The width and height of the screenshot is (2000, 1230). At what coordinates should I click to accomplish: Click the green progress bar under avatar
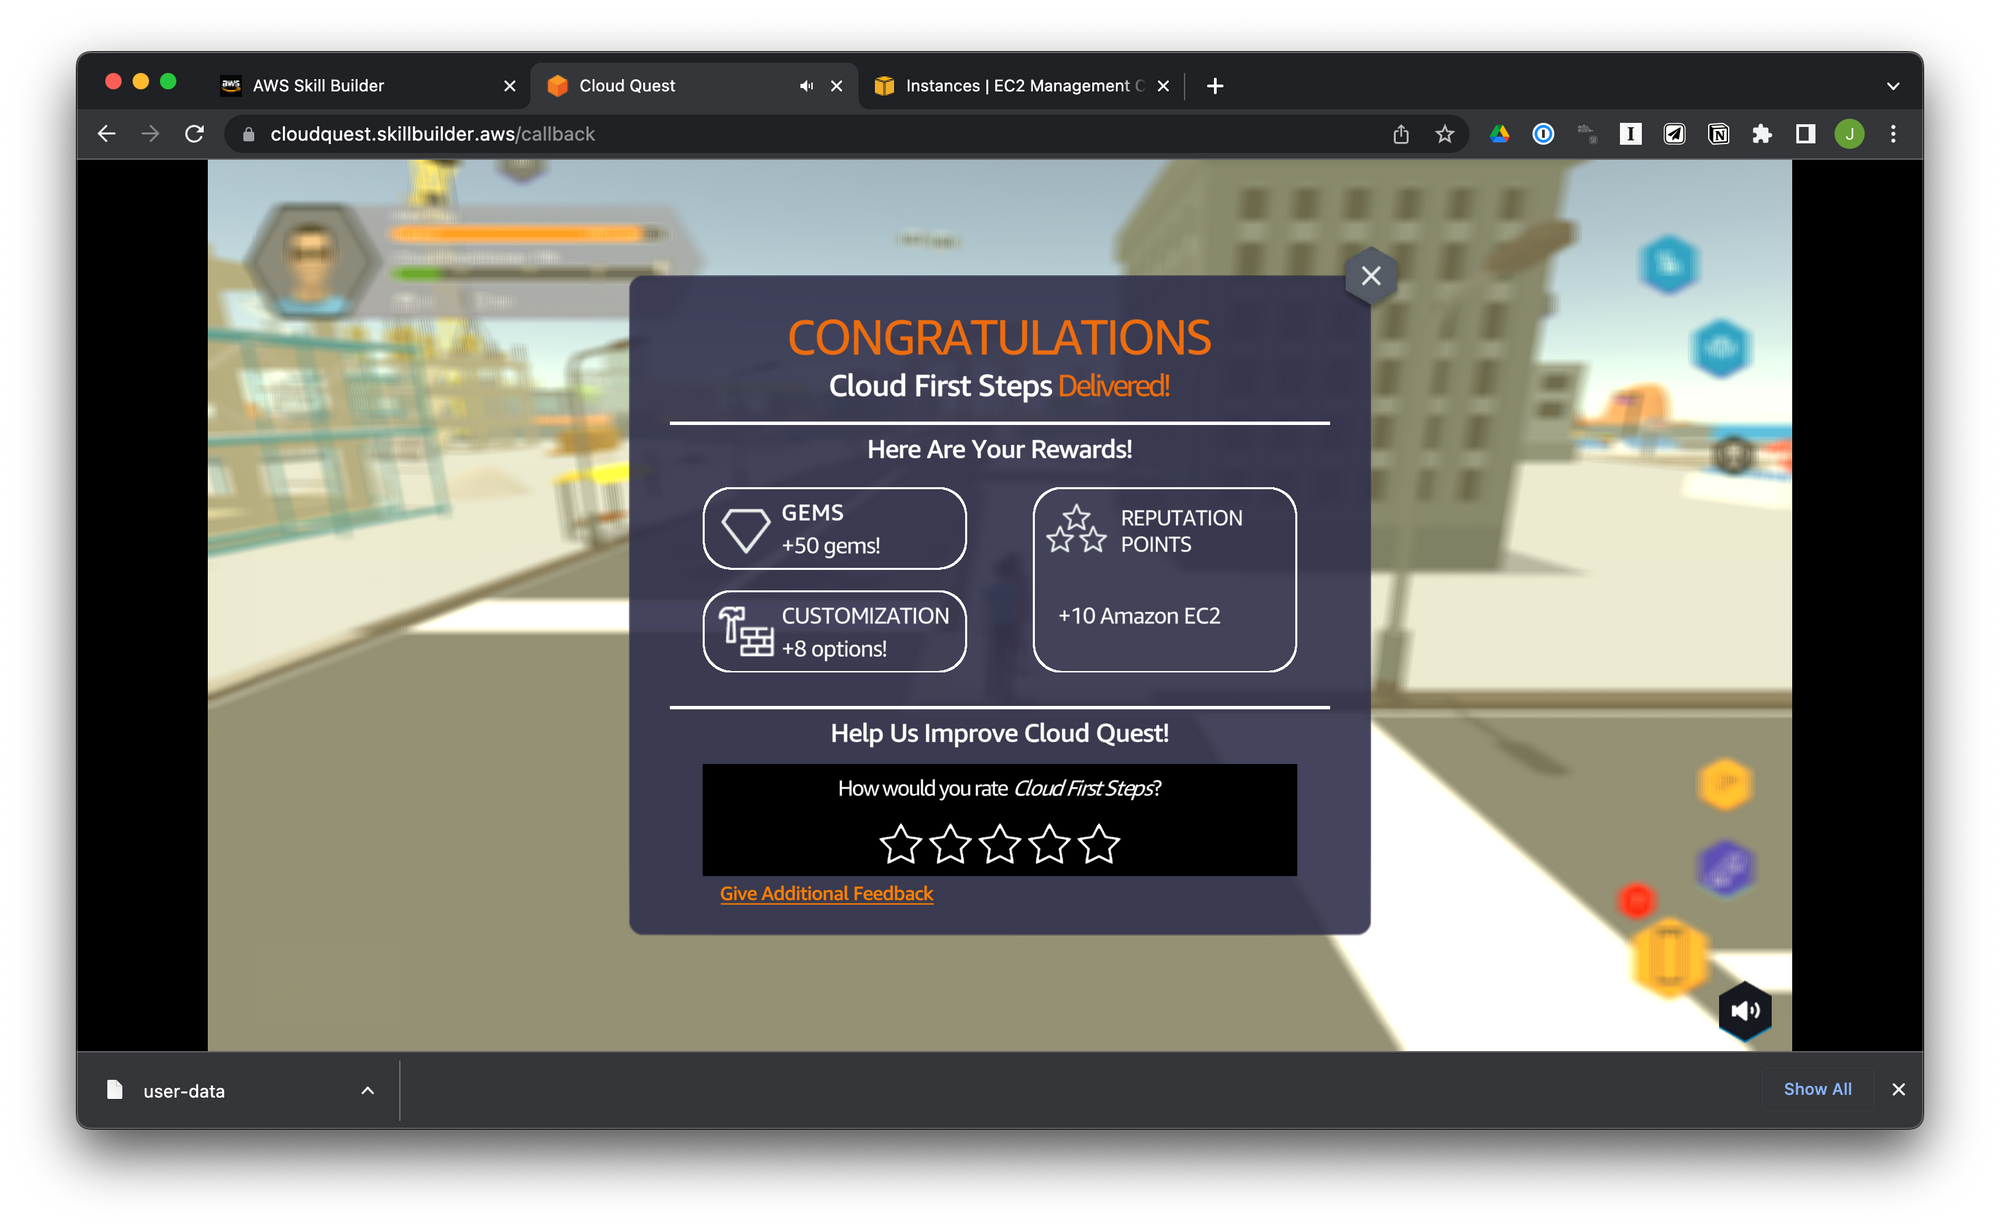pyautogui.click(x=528, y=271)
